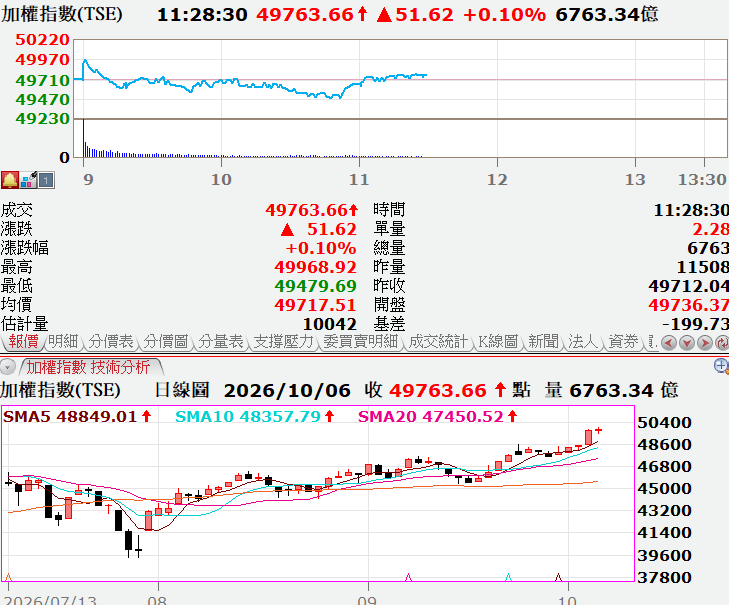
Task: Open the 委買賣明細 tab
Action: (x=361, y=342)
